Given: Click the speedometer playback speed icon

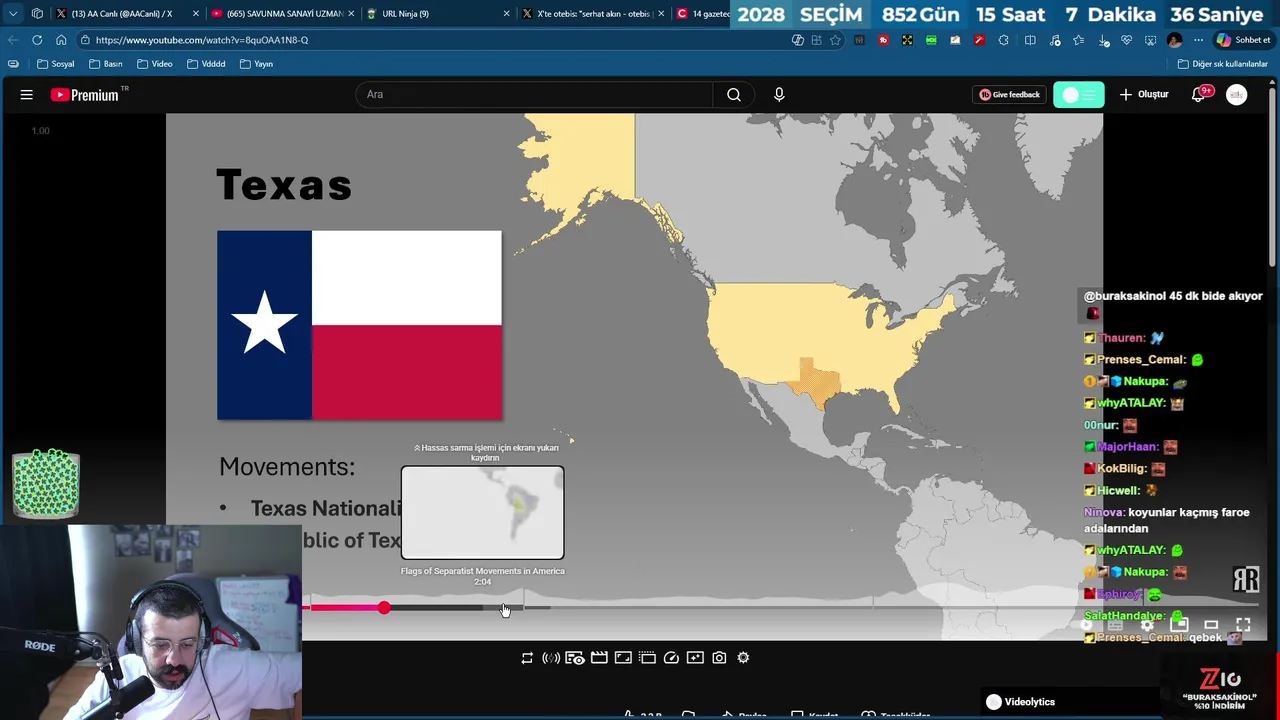Looking at the screenshot, I should [671, 658].
